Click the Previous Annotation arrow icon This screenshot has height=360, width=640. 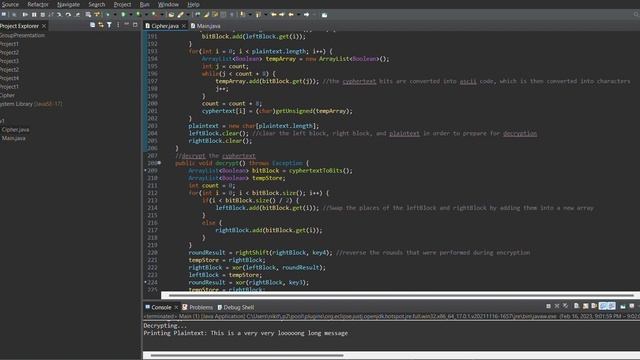click(x=258, y=14)
